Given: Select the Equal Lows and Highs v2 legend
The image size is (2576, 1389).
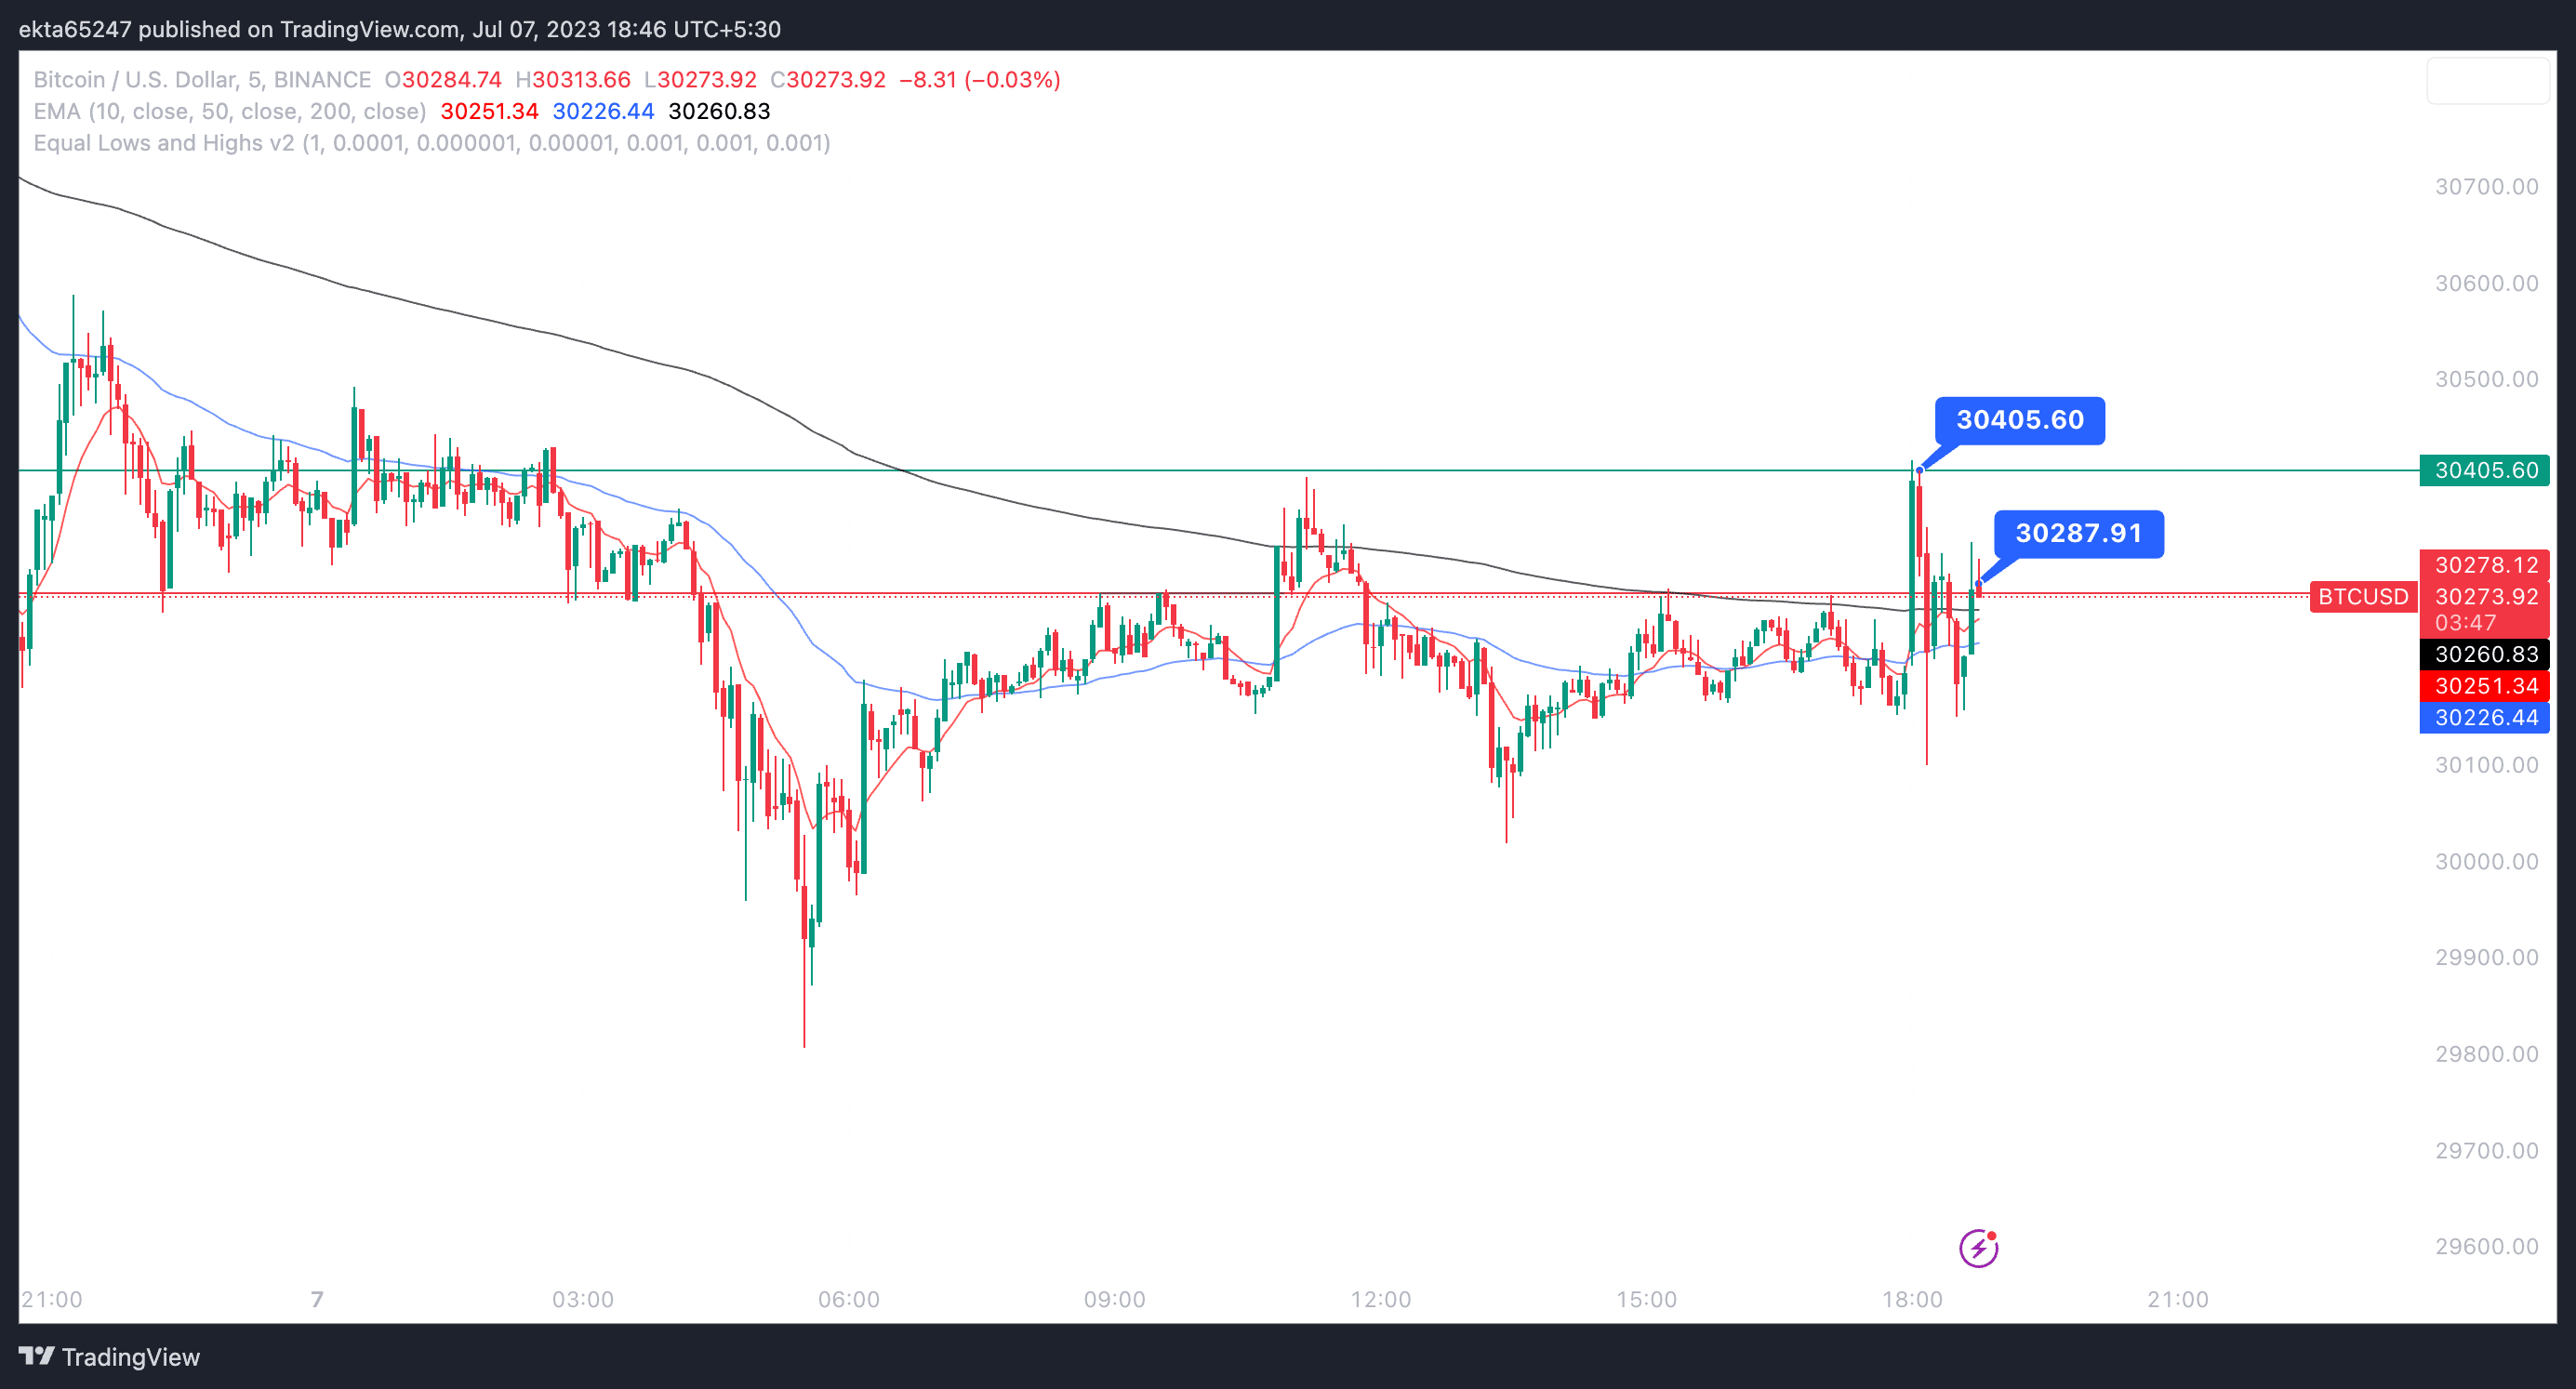Looking at the screenshot, I should pyautogui.click(x=432, y=143).
